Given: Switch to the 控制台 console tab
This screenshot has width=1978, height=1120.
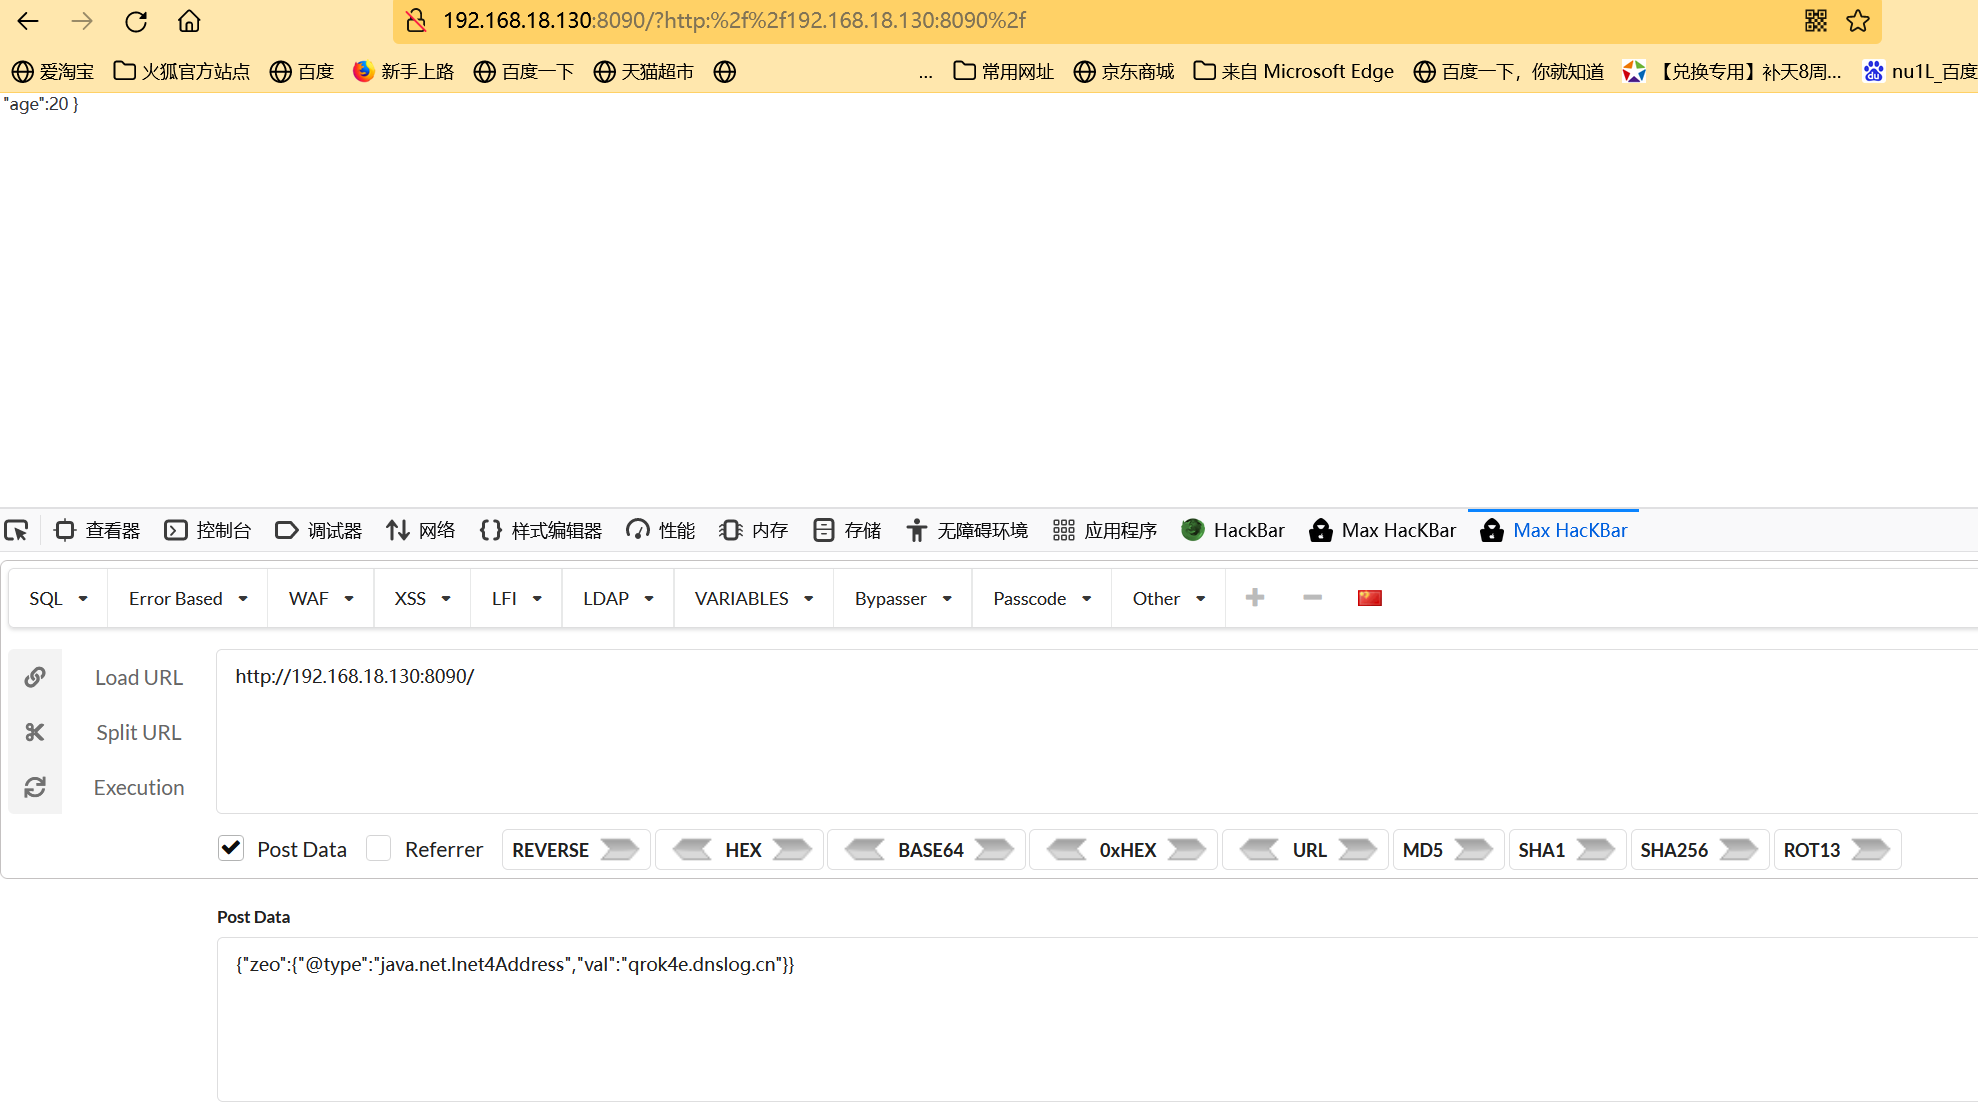Looking at the screenshot, I should (x=208, y=530).
